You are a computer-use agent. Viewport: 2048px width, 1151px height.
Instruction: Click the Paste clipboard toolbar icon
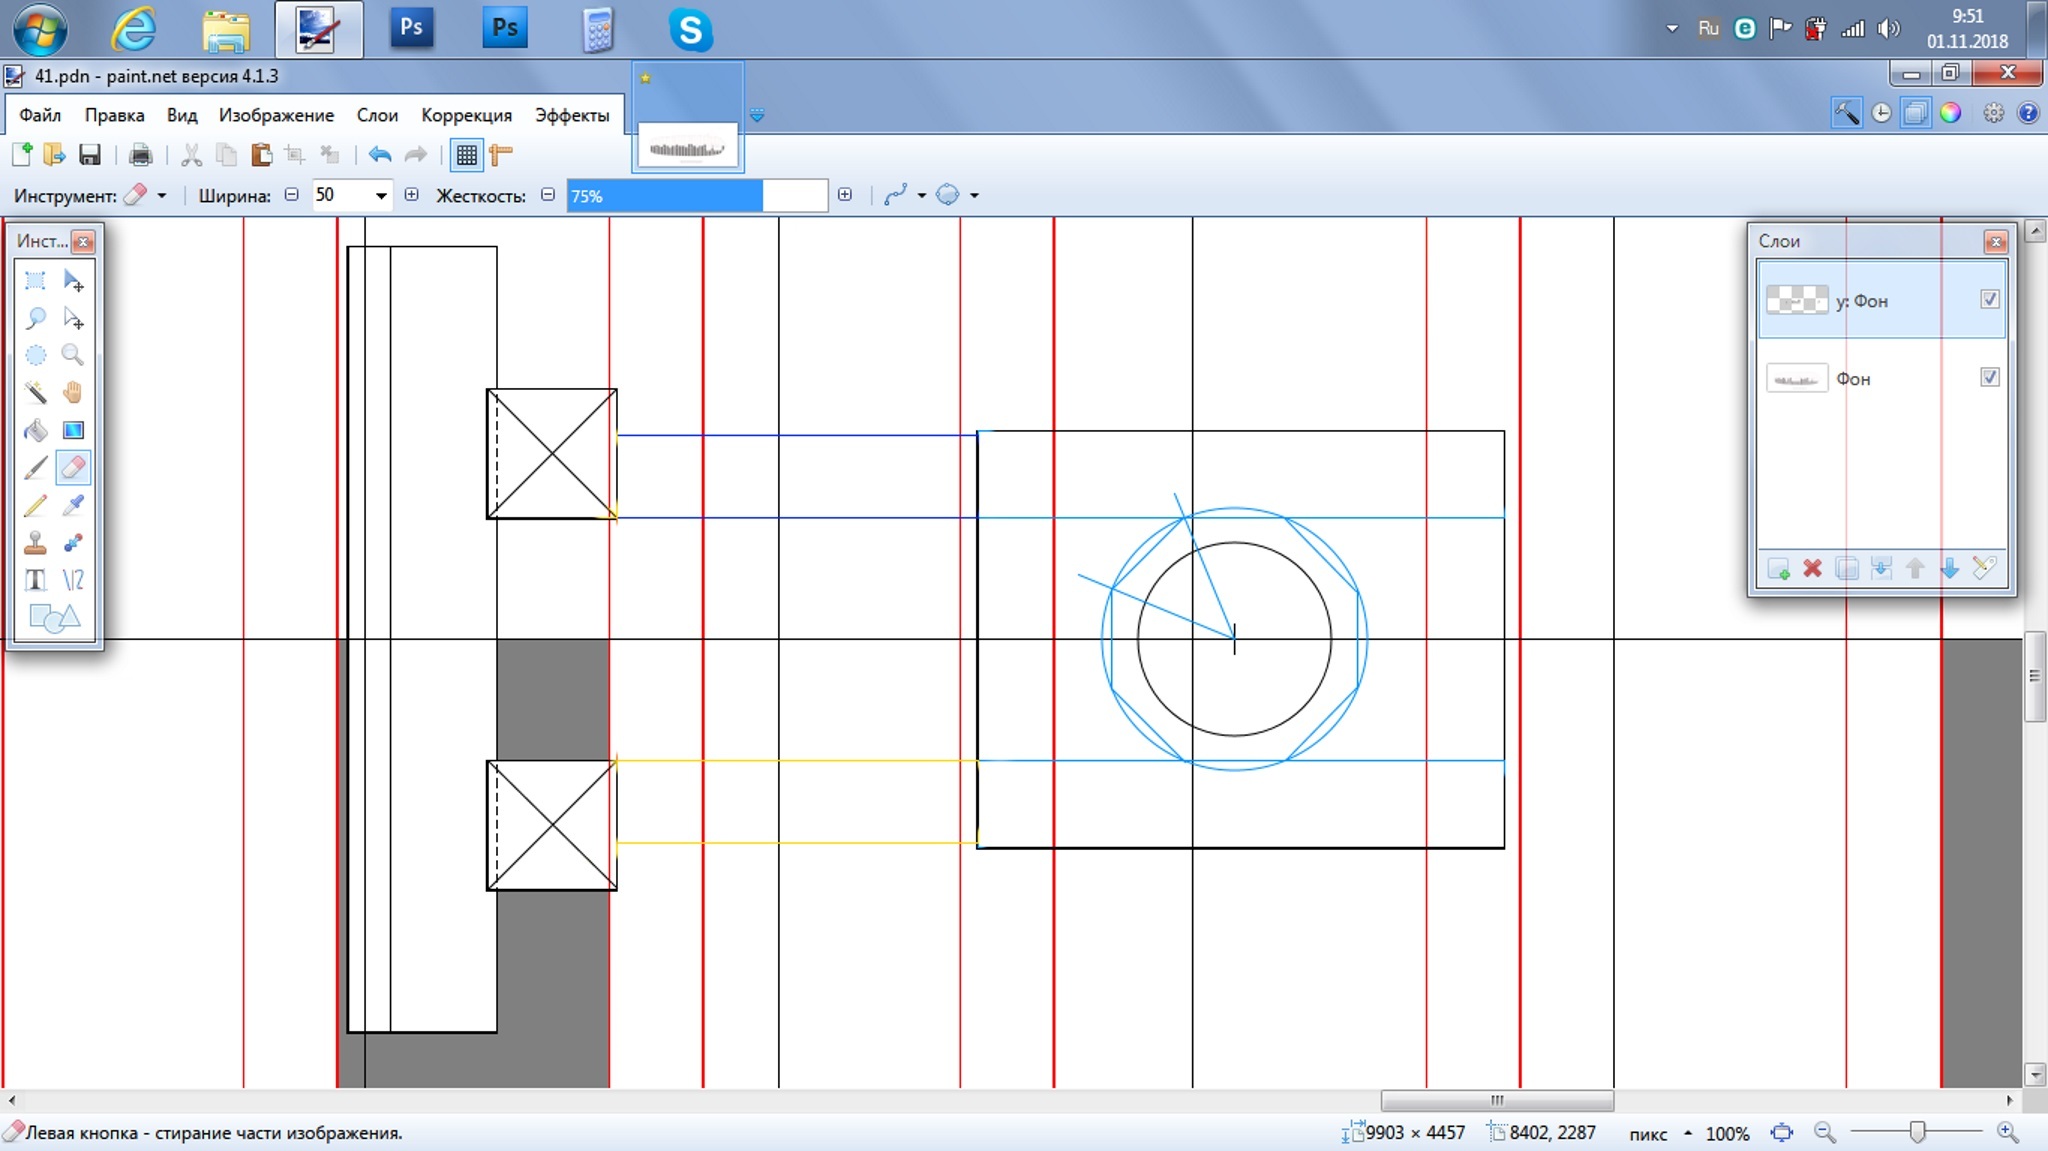261,155
